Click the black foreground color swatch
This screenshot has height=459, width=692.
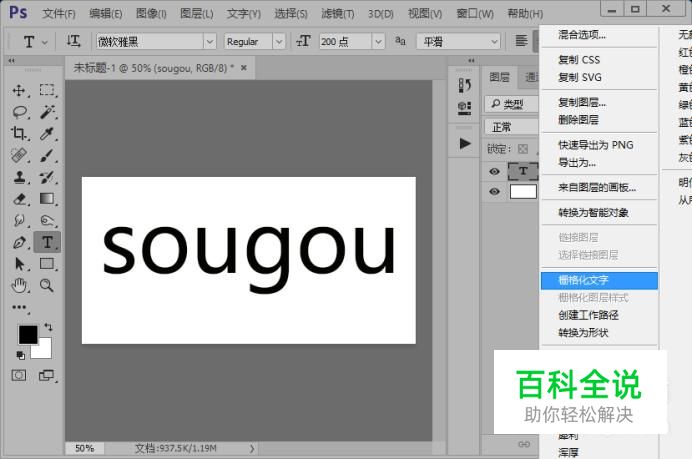click(26, 333)
